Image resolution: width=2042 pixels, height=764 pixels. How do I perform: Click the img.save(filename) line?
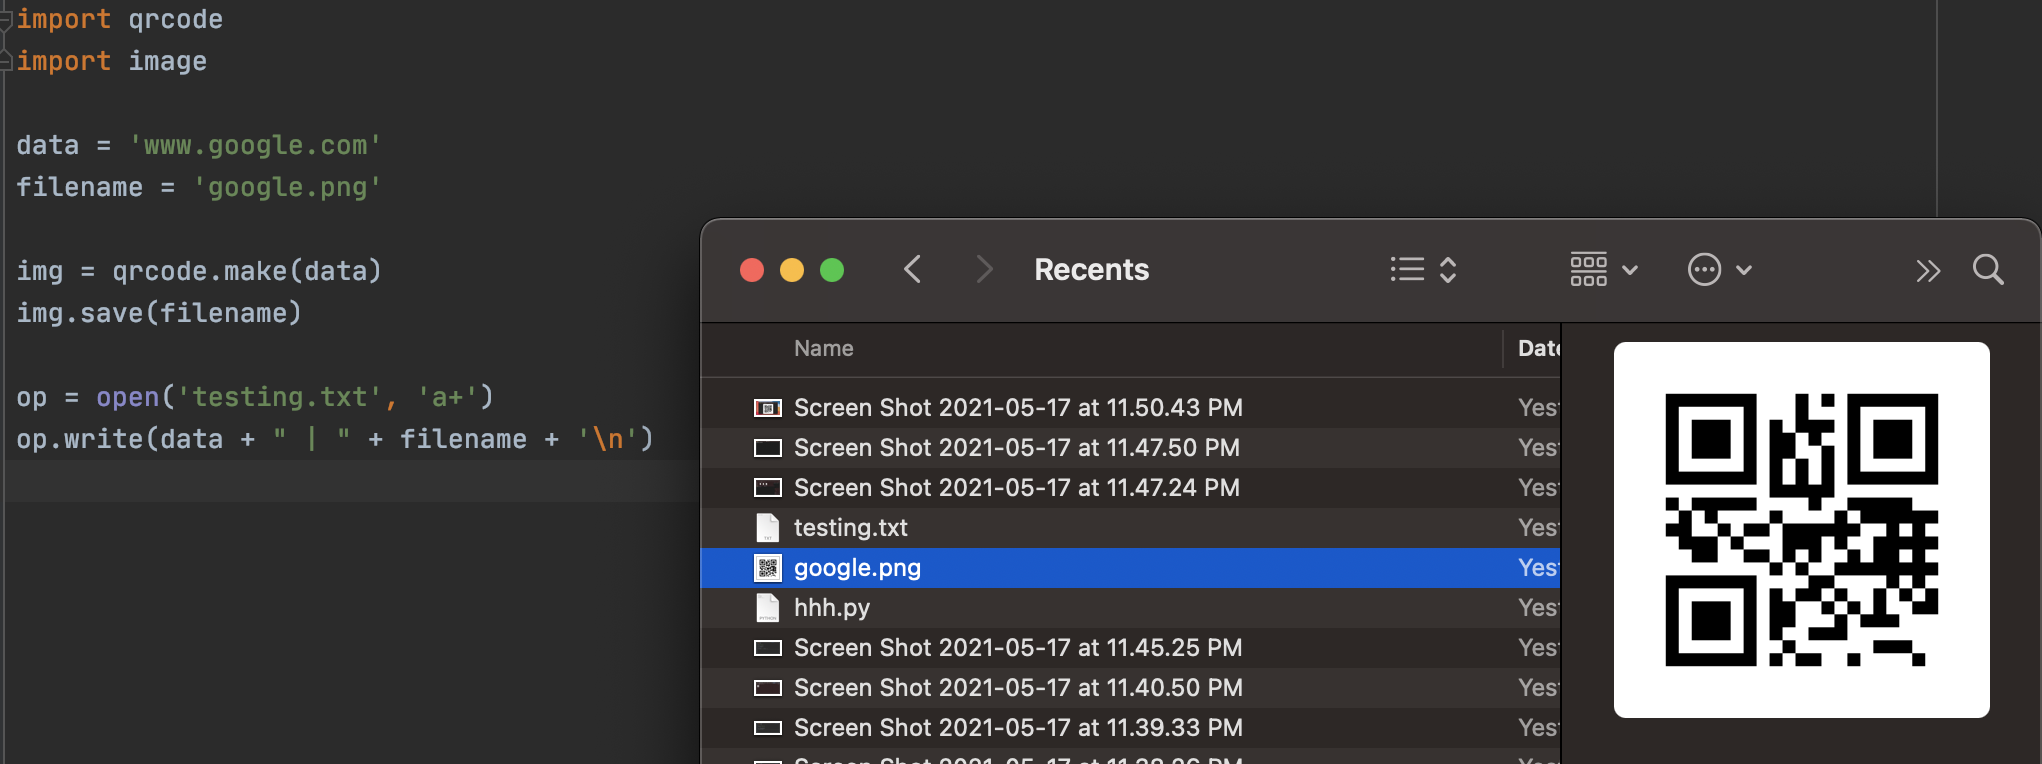click(x=159, y=313)
